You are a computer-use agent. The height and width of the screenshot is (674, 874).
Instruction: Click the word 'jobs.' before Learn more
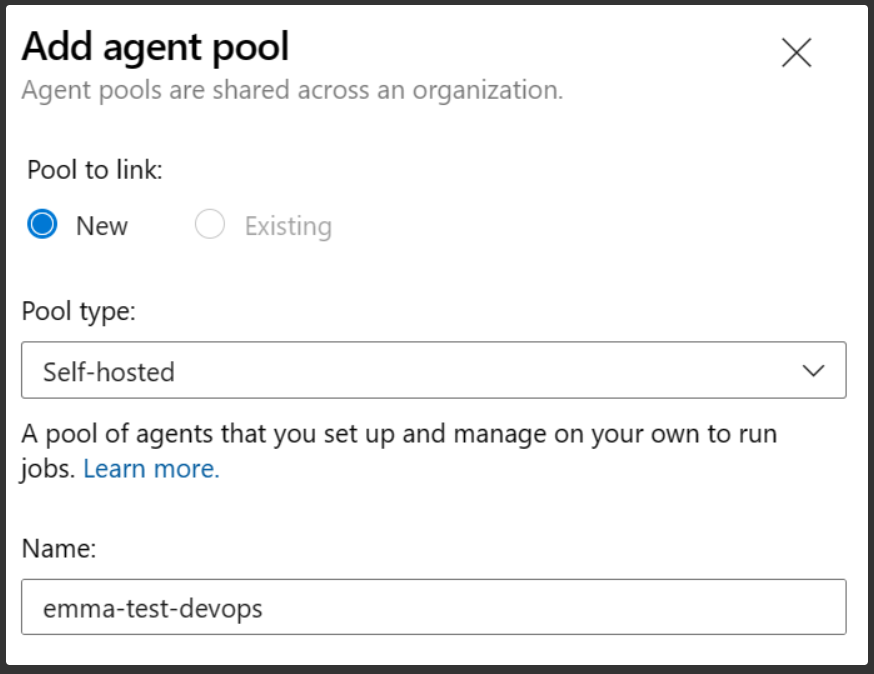coord(47,469)
